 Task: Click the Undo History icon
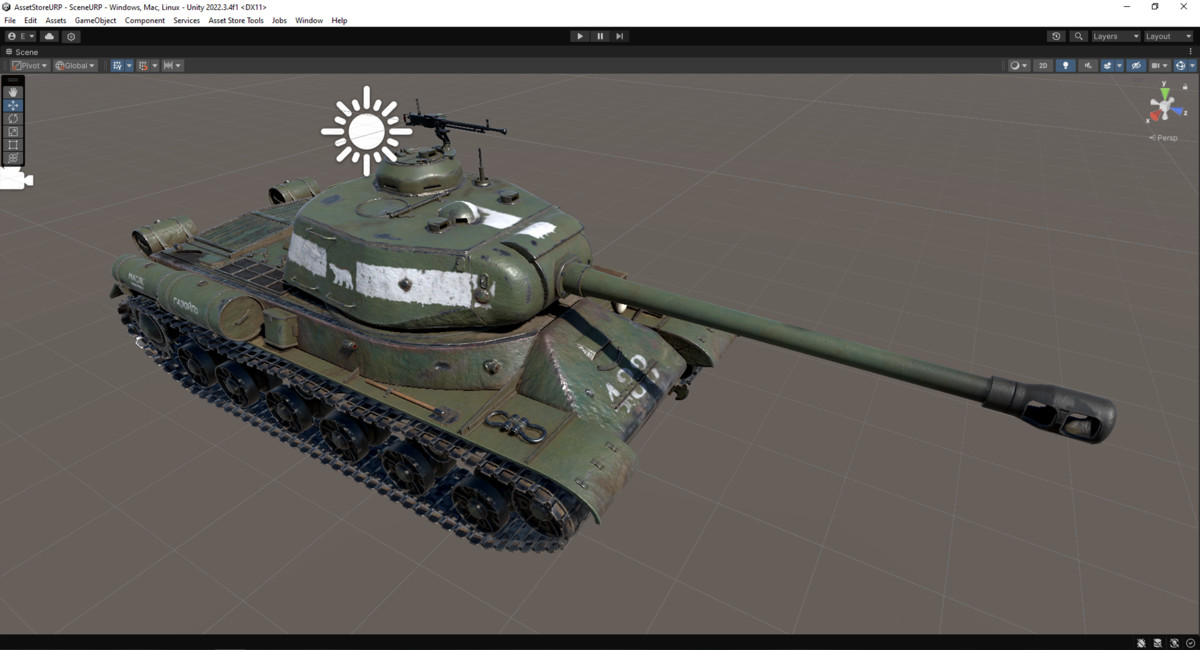1056,36
